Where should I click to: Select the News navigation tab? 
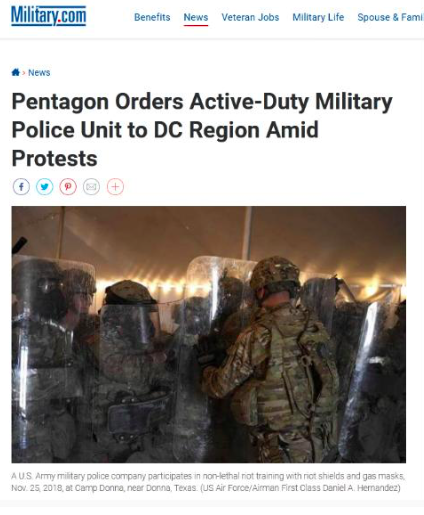click(x=196, y=17)
